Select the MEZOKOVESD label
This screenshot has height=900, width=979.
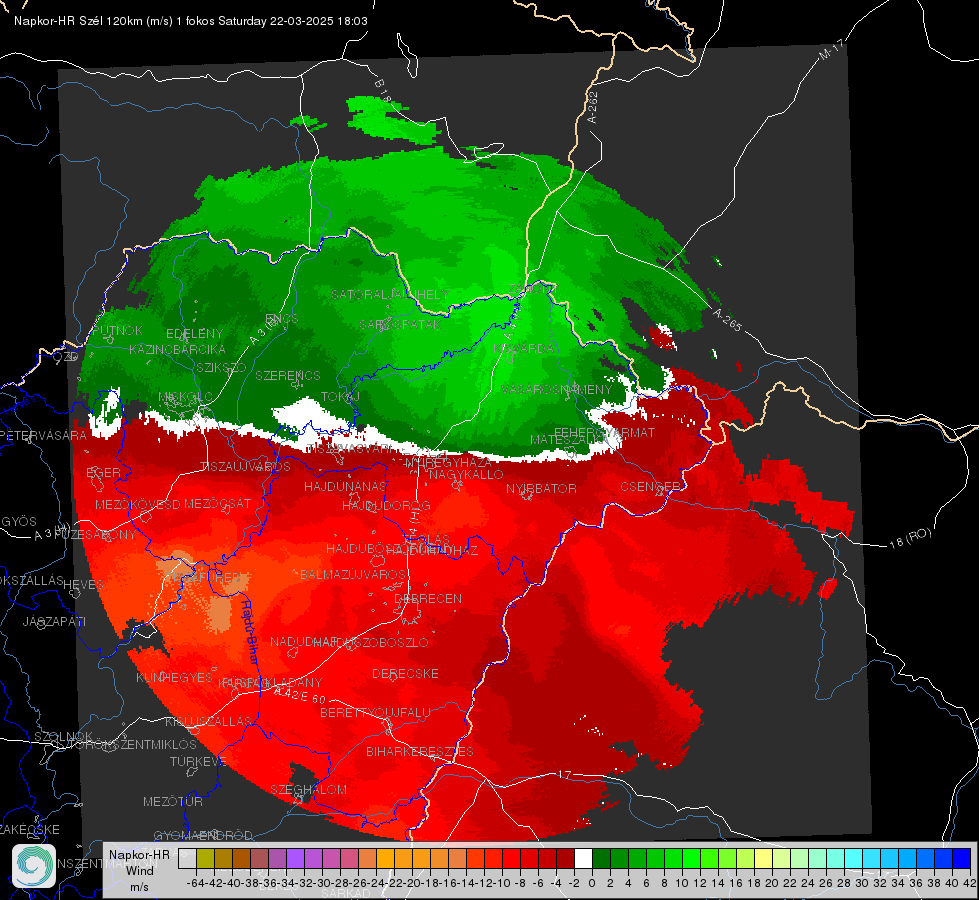[x=137, y=504]
